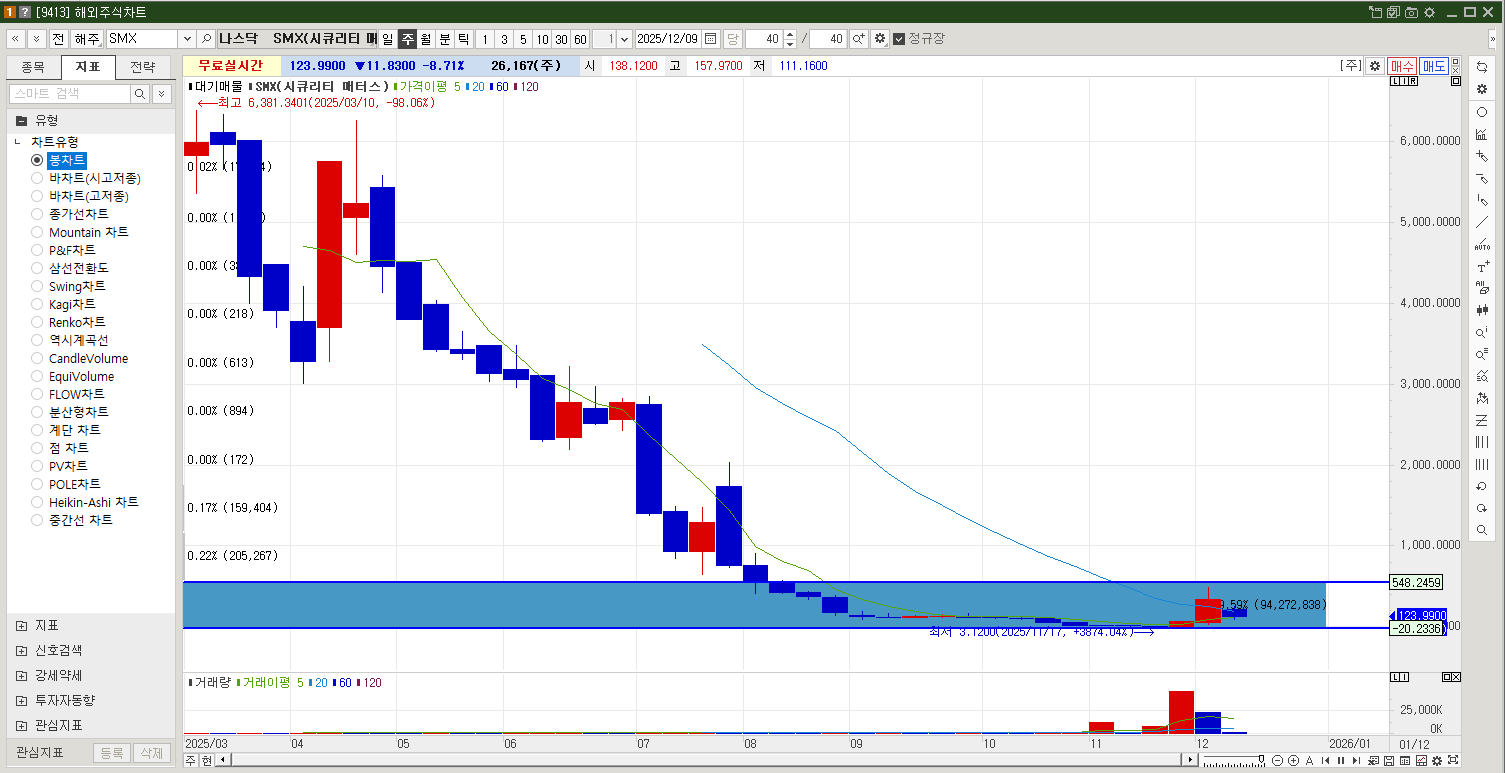The image size is (1505, 773).
Task: Click the blue 매도 sell button
Action: [1434, 66]
